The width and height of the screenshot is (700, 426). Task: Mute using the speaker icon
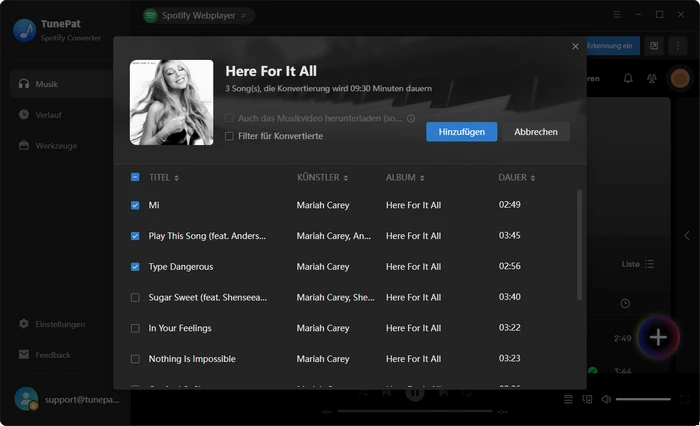(606, 399)
